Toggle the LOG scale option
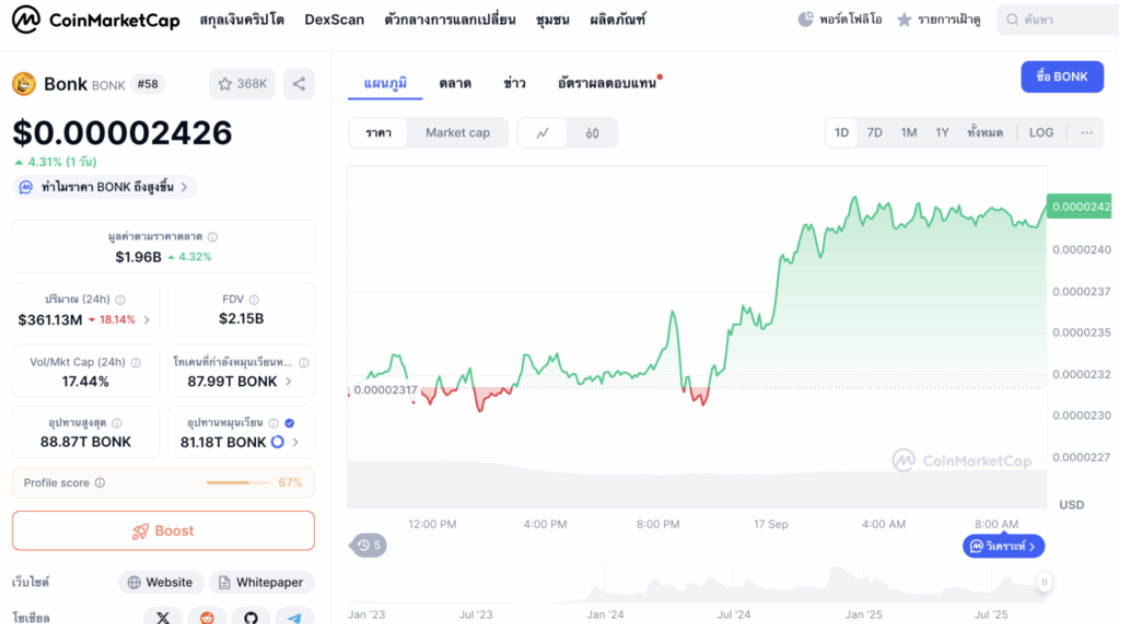This screenshot has height=624, width=1130. click(1041, 133)
